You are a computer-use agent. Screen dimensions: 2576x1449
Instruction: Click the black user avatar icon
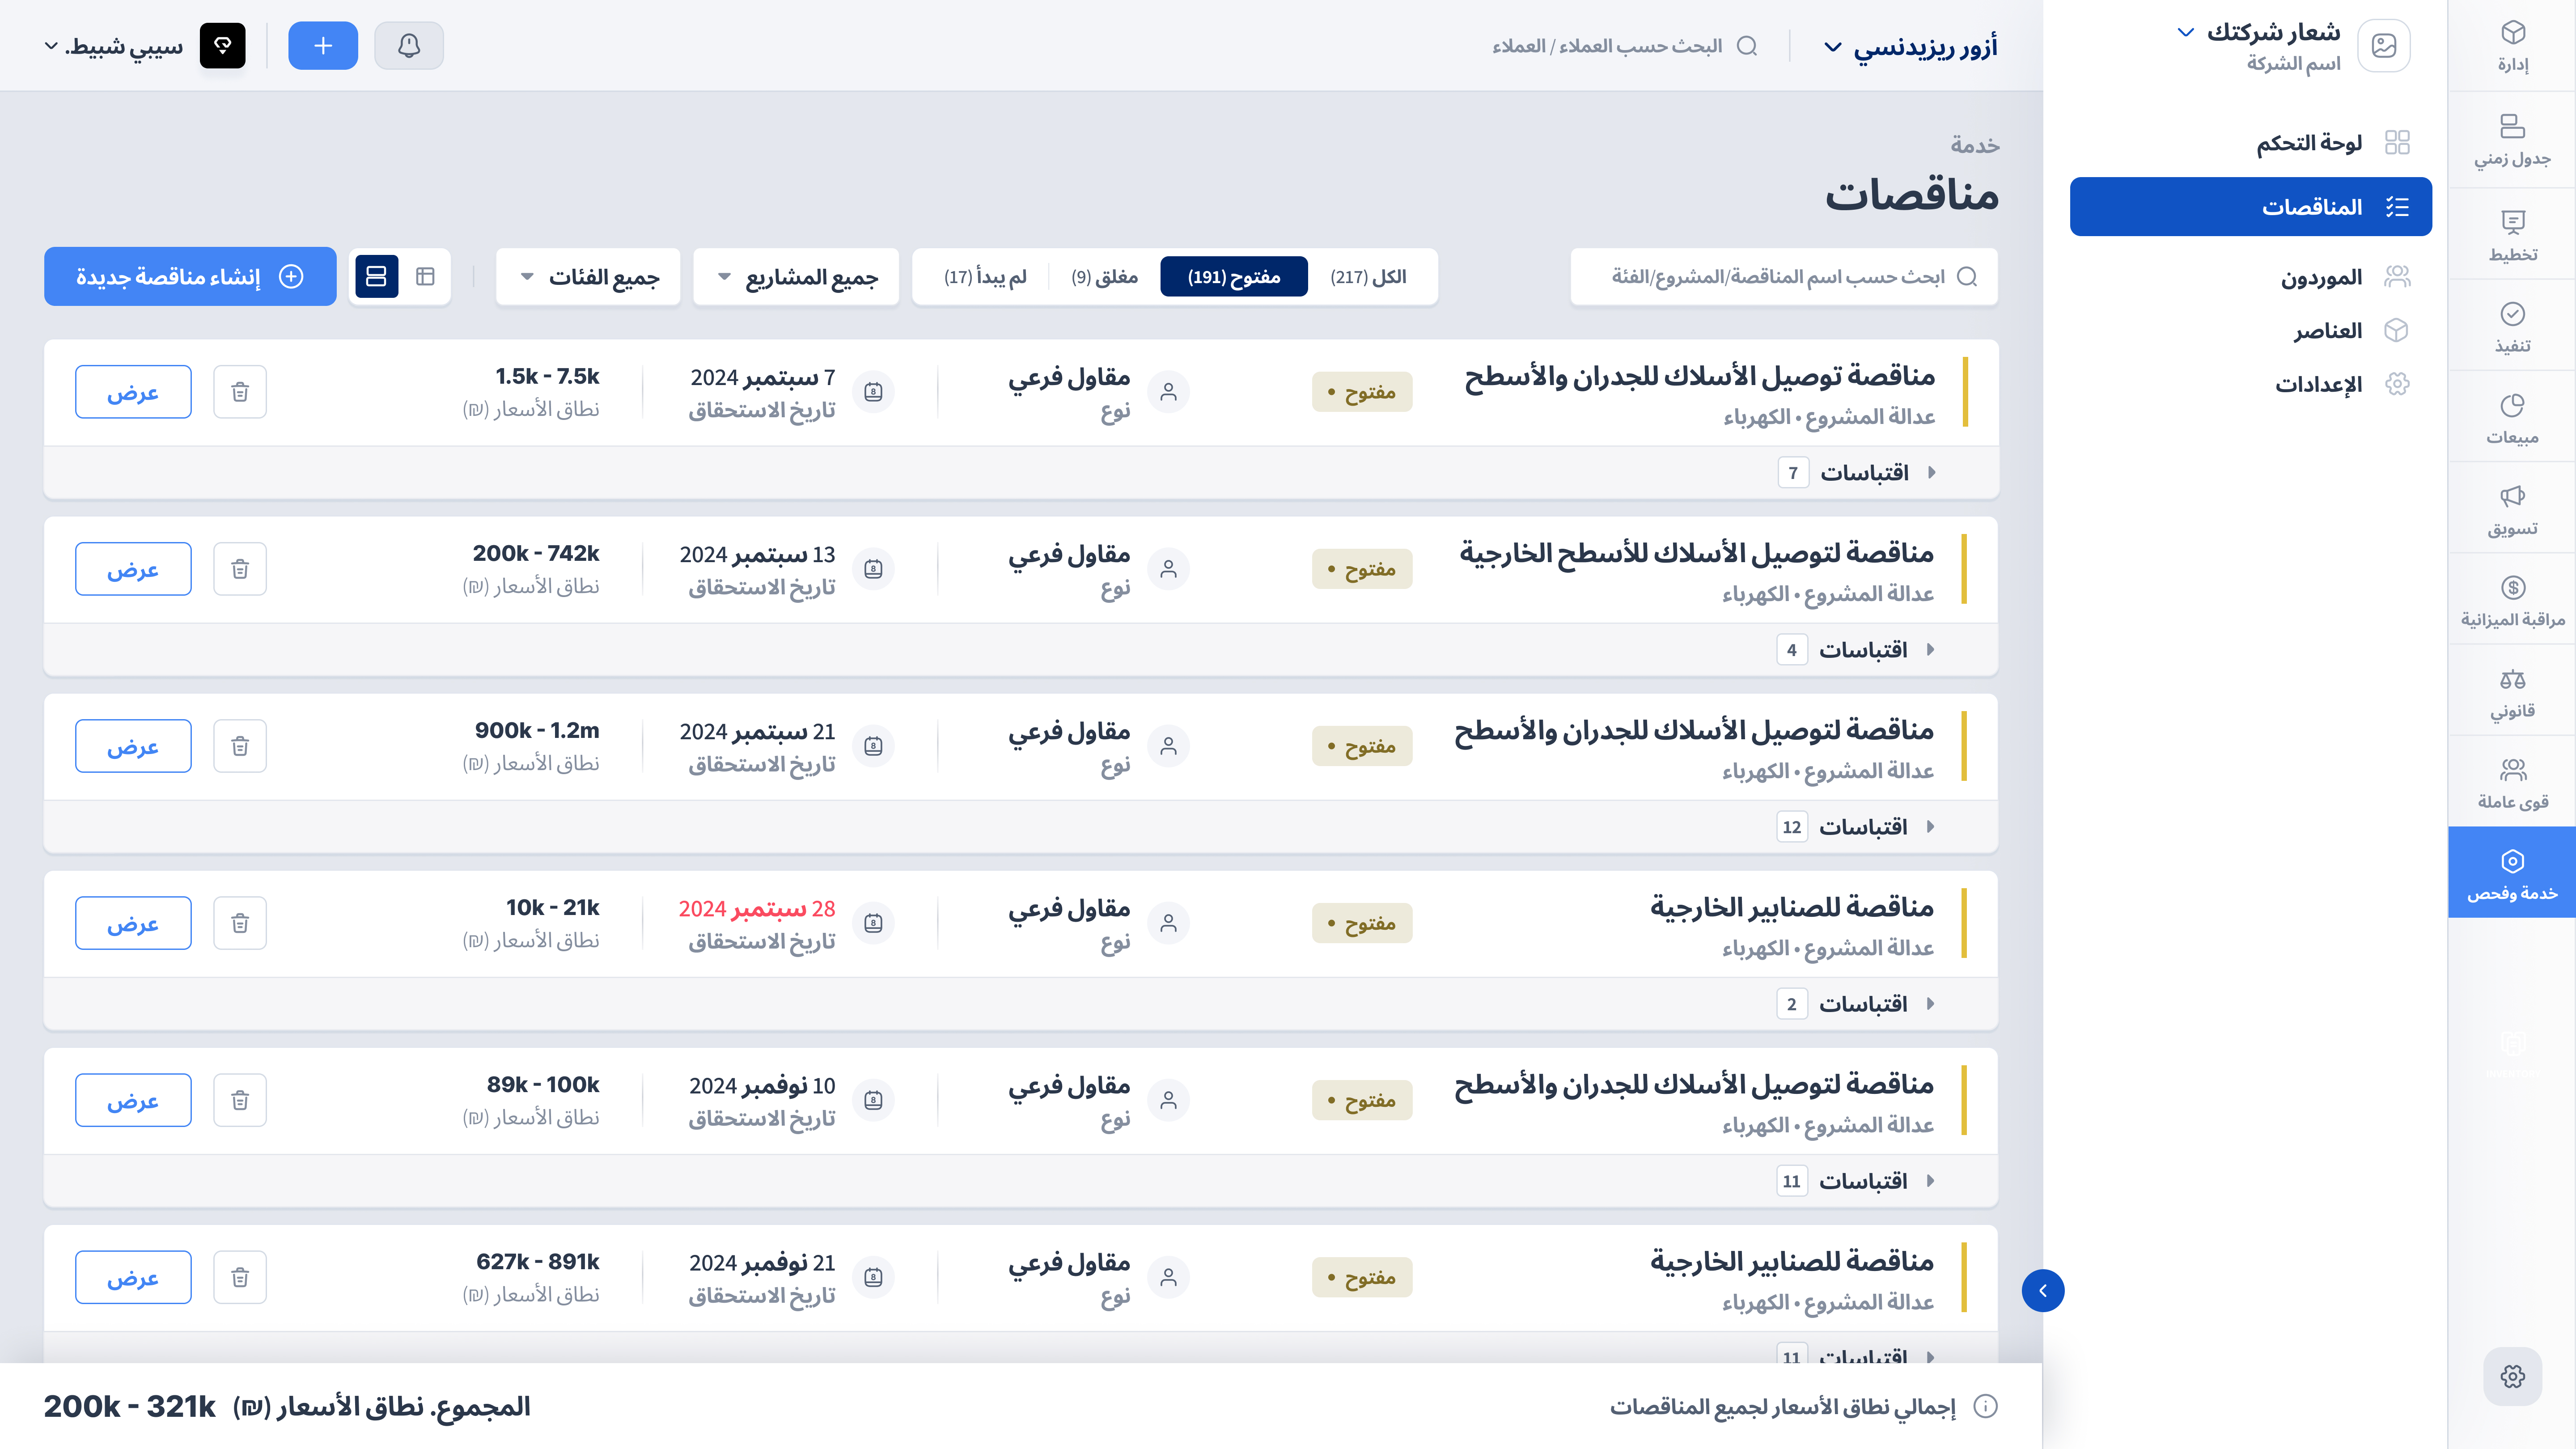[x=222, y=46]
